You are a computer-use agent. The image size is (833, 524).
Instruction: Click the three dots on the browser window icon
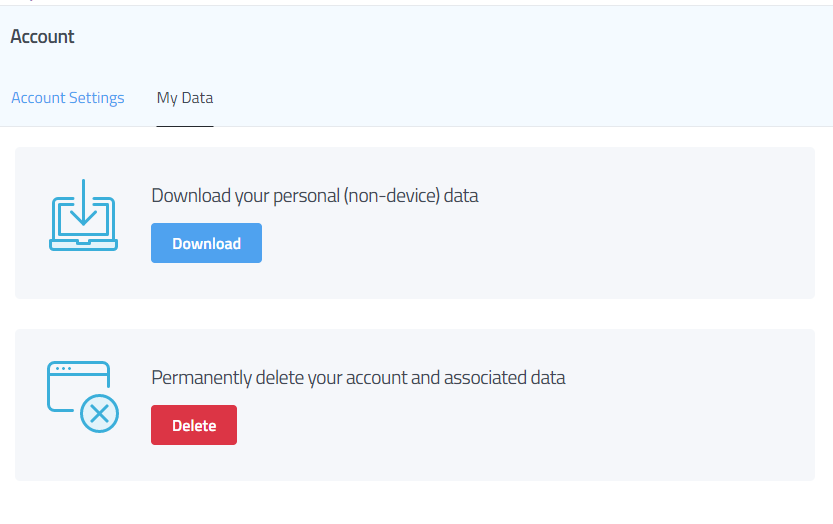click(63, 369)
